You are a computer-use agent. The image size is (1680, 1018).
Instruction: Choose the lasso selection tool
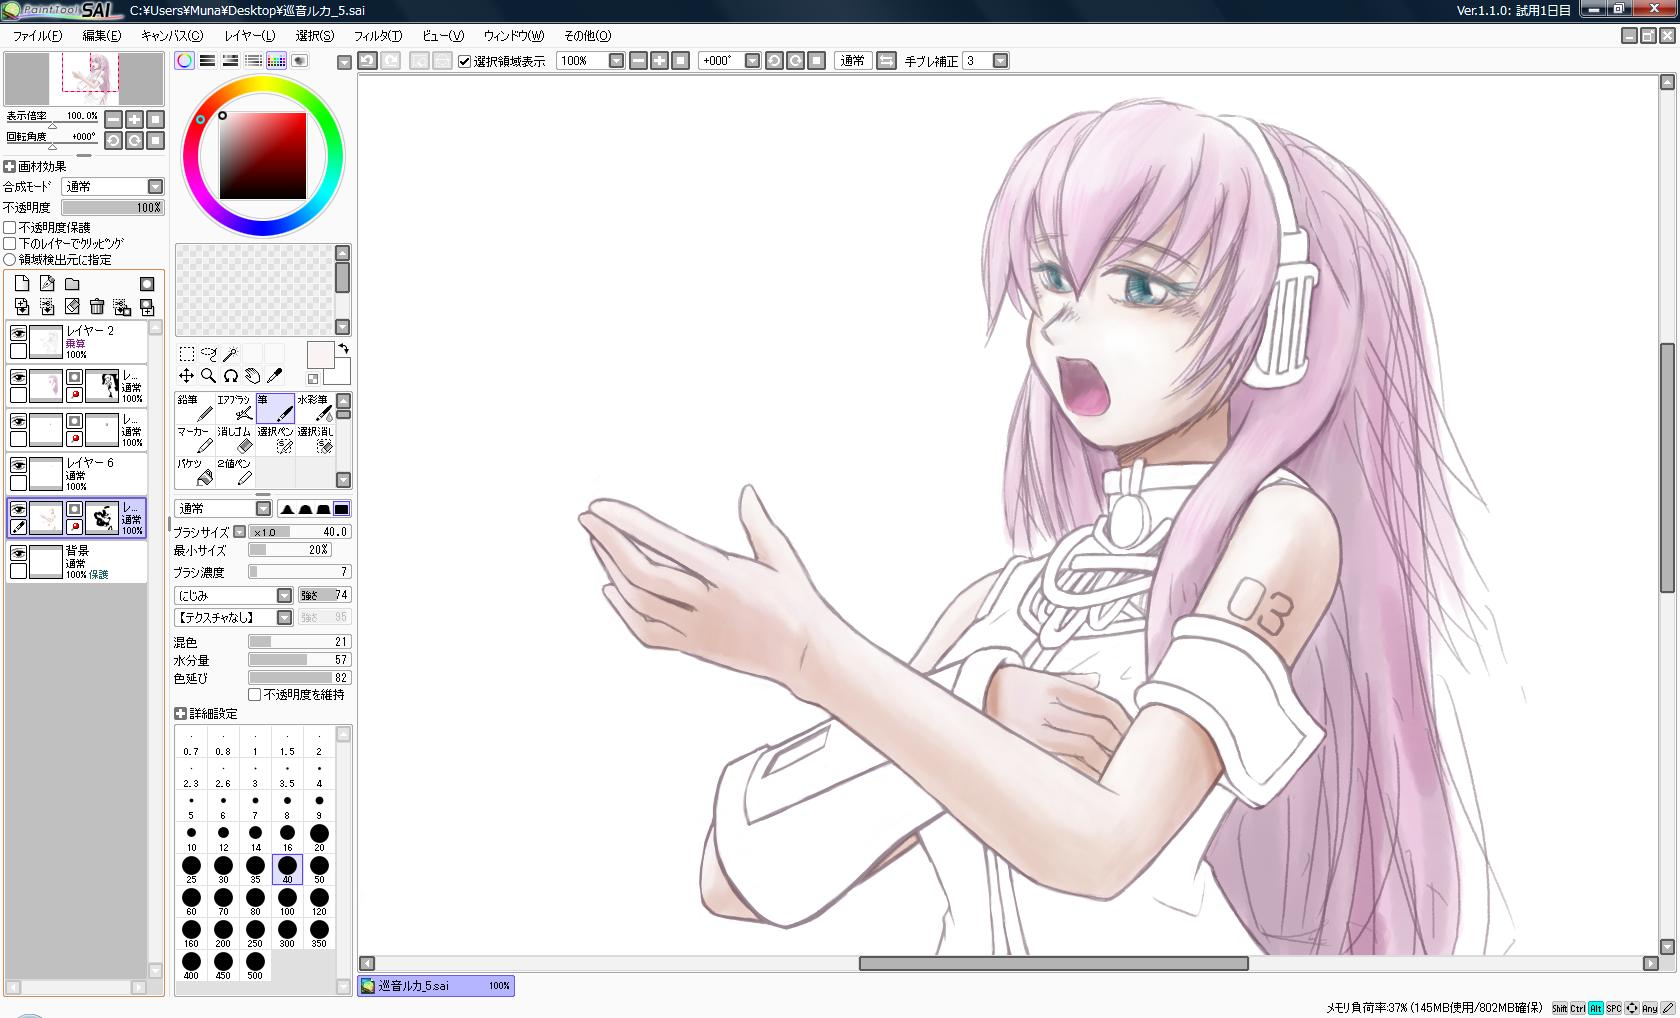pos(209,354)
